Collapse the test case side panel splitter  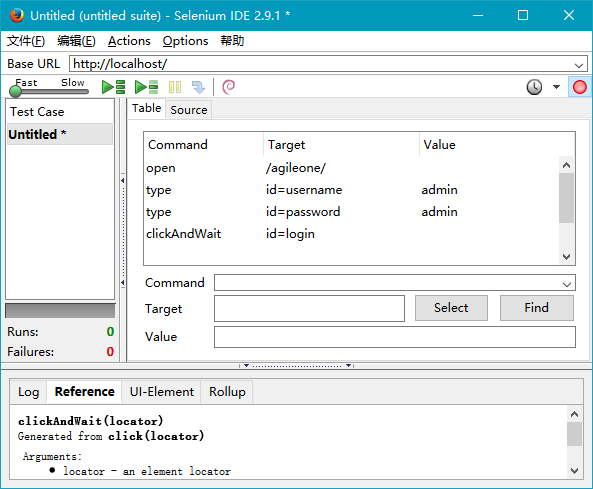[x=123, y=231]
